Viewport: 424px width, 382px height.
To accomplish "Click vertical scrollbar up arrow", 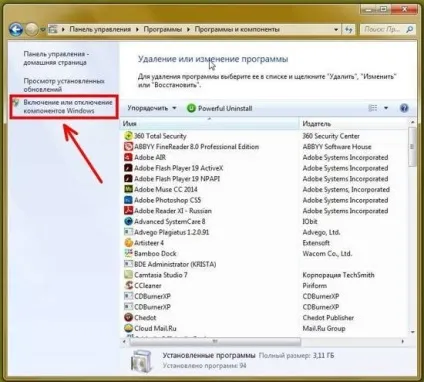I will 412,123.
